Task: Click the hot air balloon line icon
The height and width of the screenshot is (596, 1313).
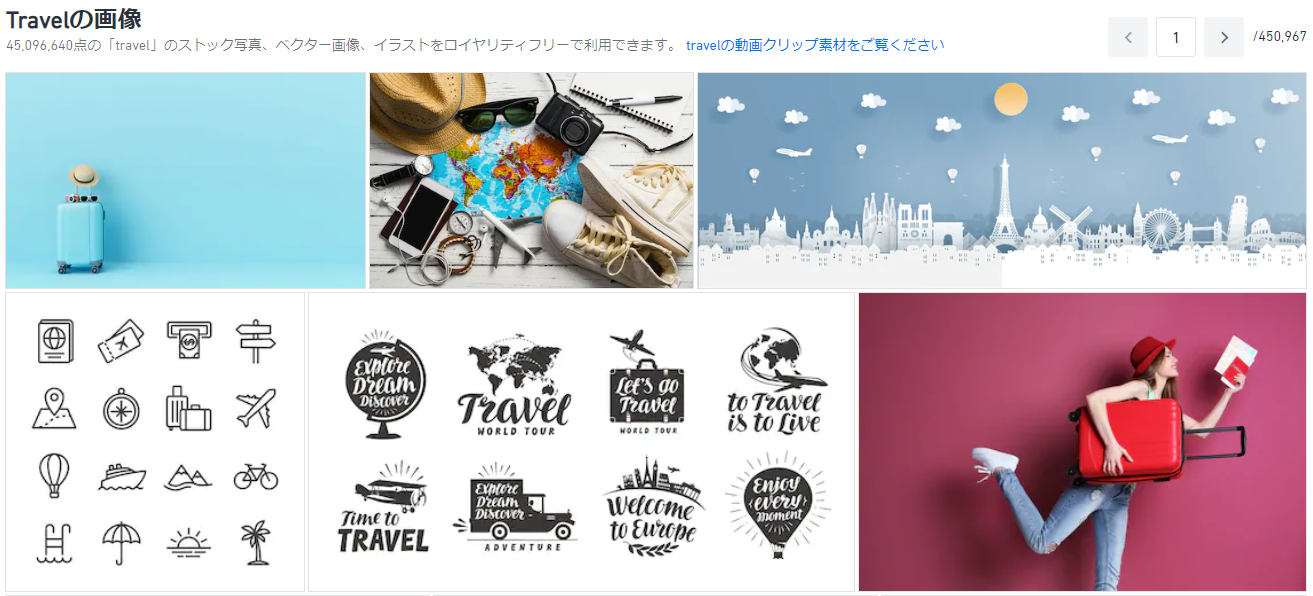Action: click(52, 475)
